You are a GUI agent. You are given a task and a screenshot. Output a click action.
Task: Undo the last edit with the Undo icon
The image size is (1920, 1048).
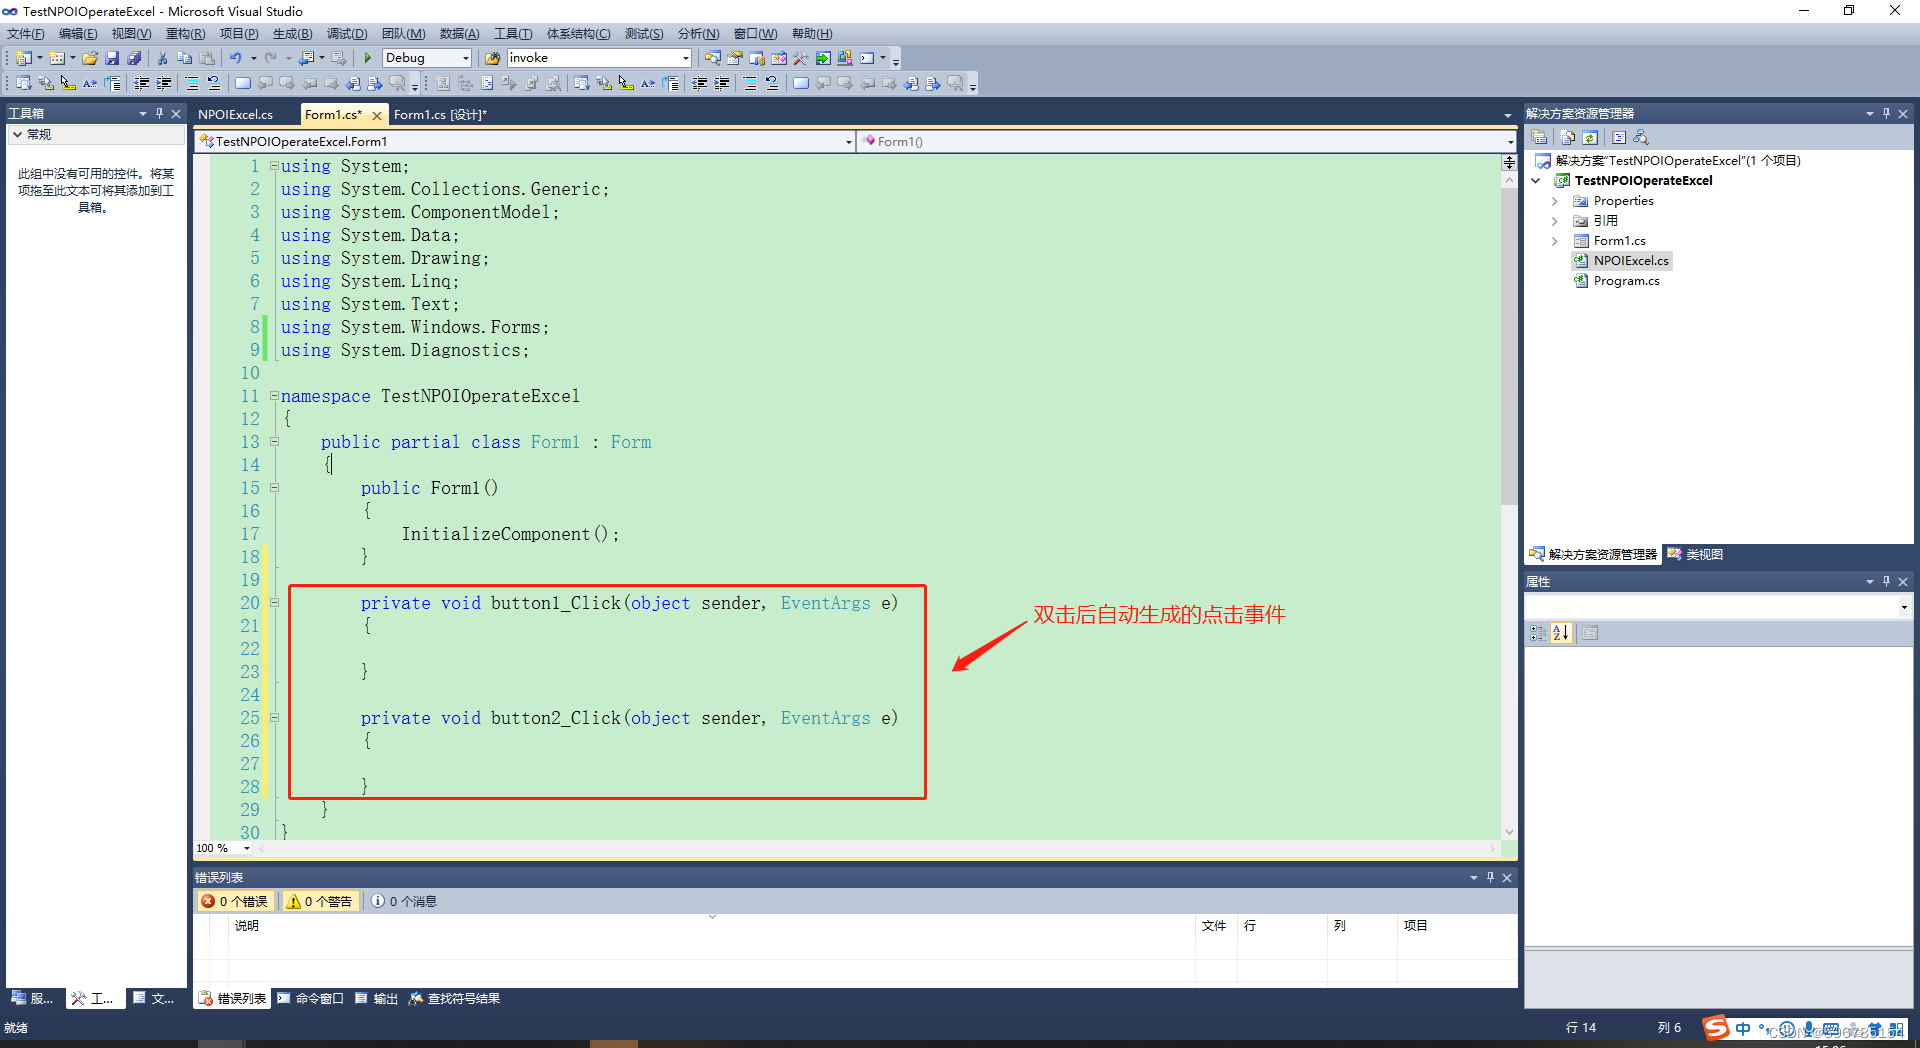(x=236, y=58)
